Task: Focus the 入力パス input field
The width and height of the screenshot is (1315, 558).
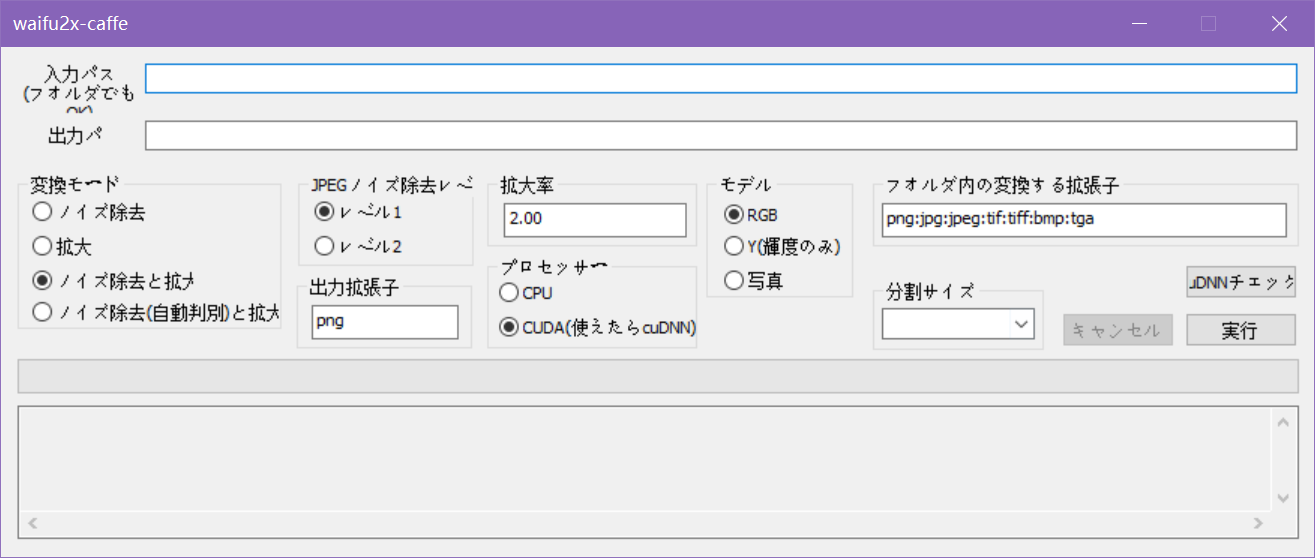Action: pos(721,78)
